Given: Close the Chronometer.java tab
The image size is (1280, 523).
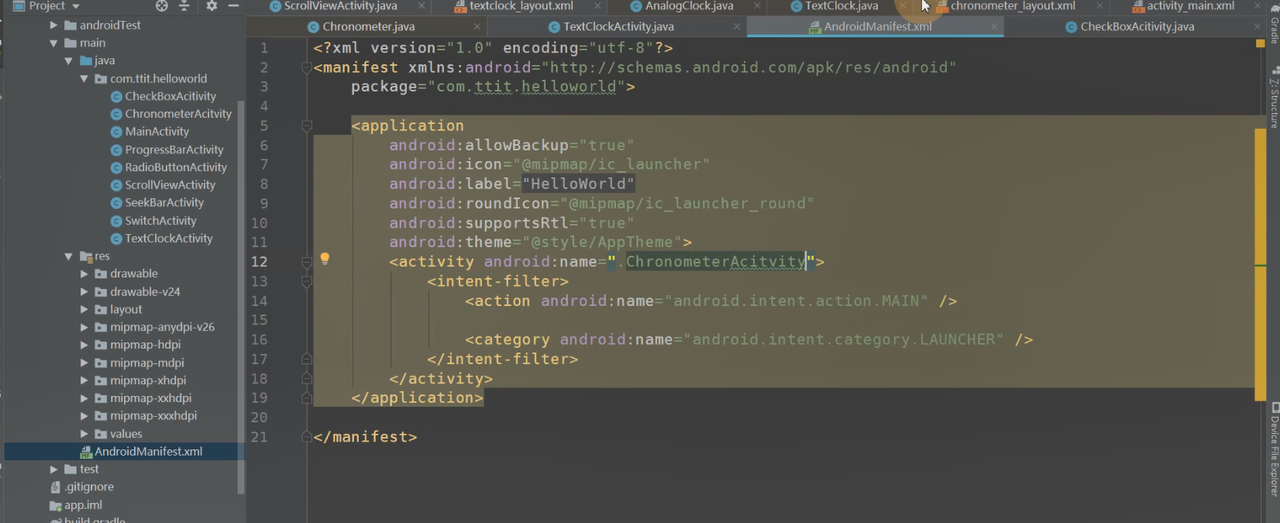Looking at the screenshot, I should point(476,27).
